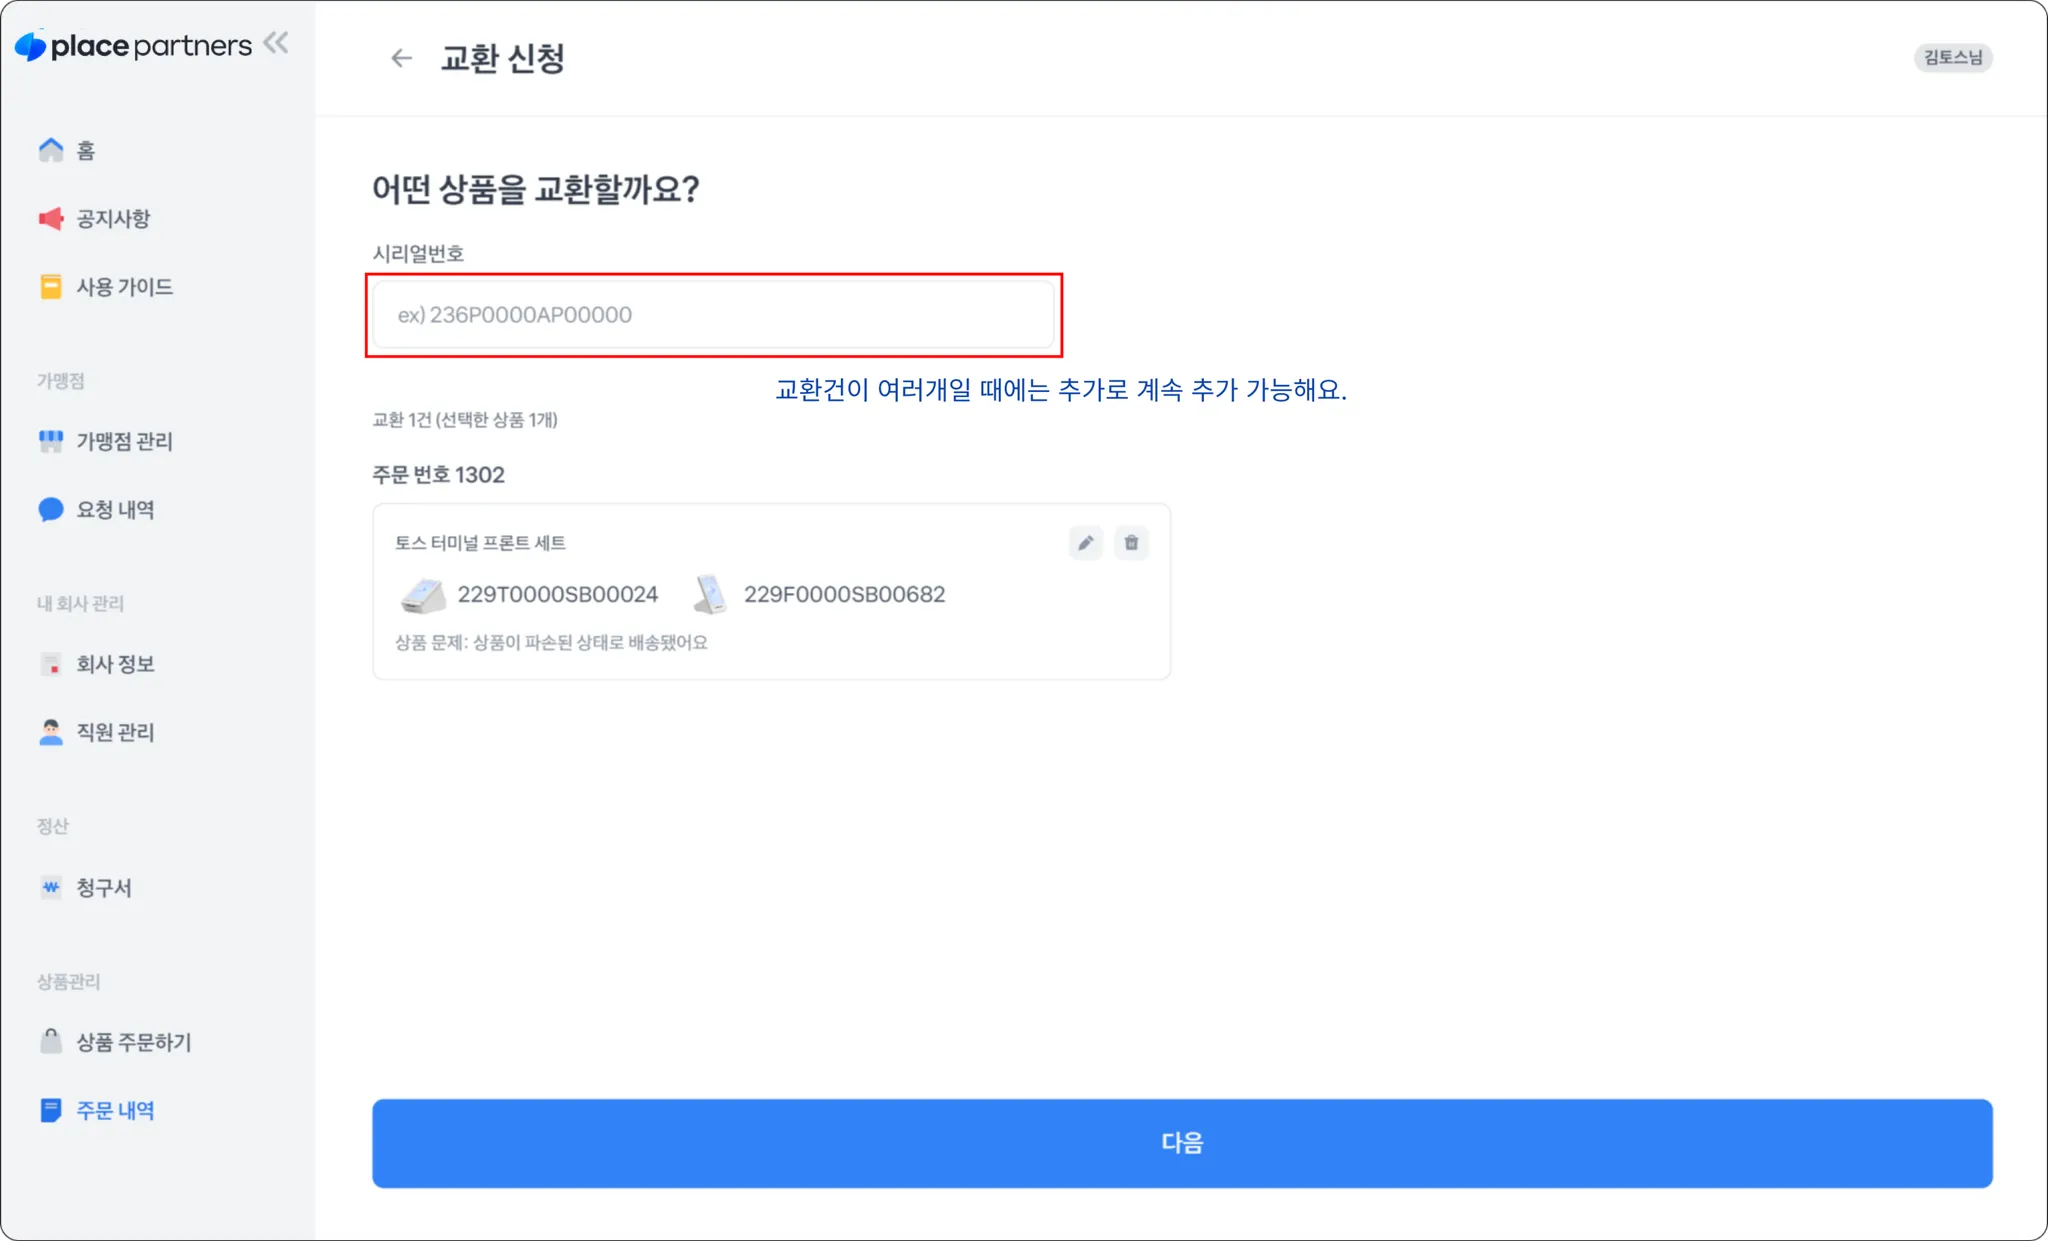Click the 요청 내역 chat bubble icon
Image resolution: width=2048 pixels, height=1241 pixels.
[x=51, y=510]
